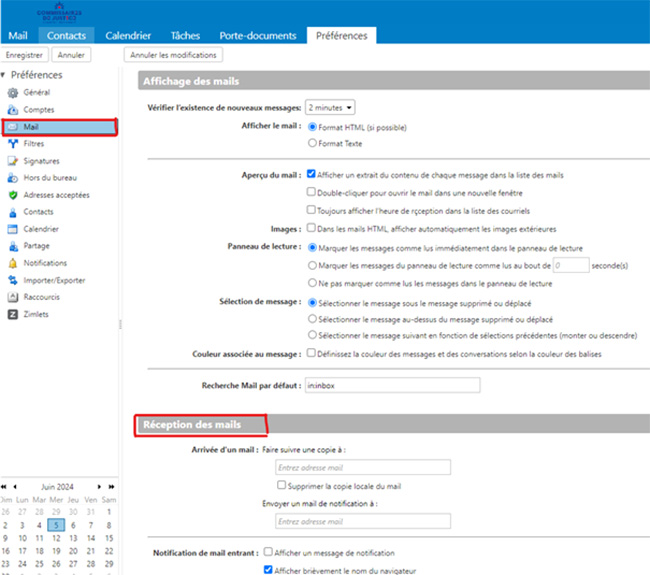Open the Porte-documents tab

[x=258, y=36]
